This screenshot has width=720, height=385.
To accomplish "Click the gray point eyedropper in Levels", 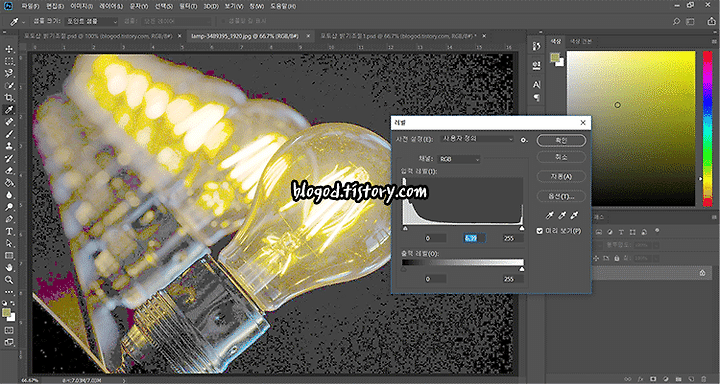I will point(562,215).
